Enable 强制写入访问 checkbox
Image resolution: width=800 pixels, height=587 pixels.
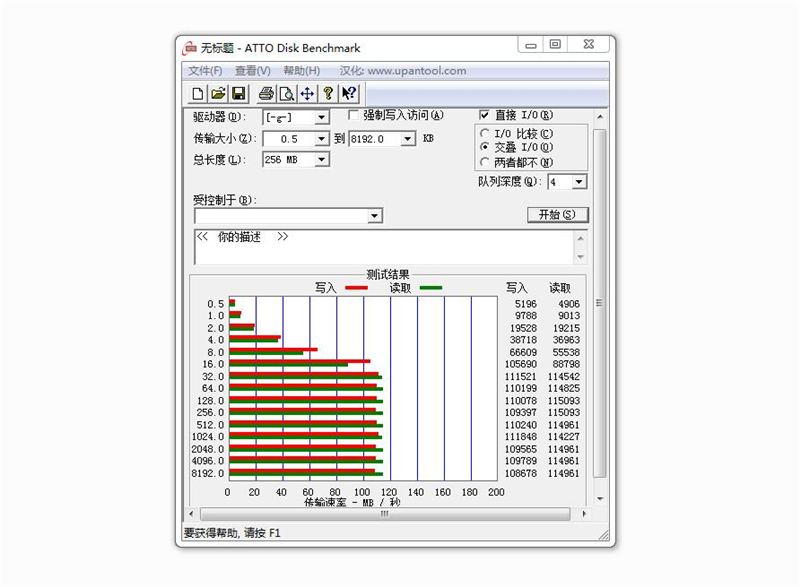tap(354, 115)
